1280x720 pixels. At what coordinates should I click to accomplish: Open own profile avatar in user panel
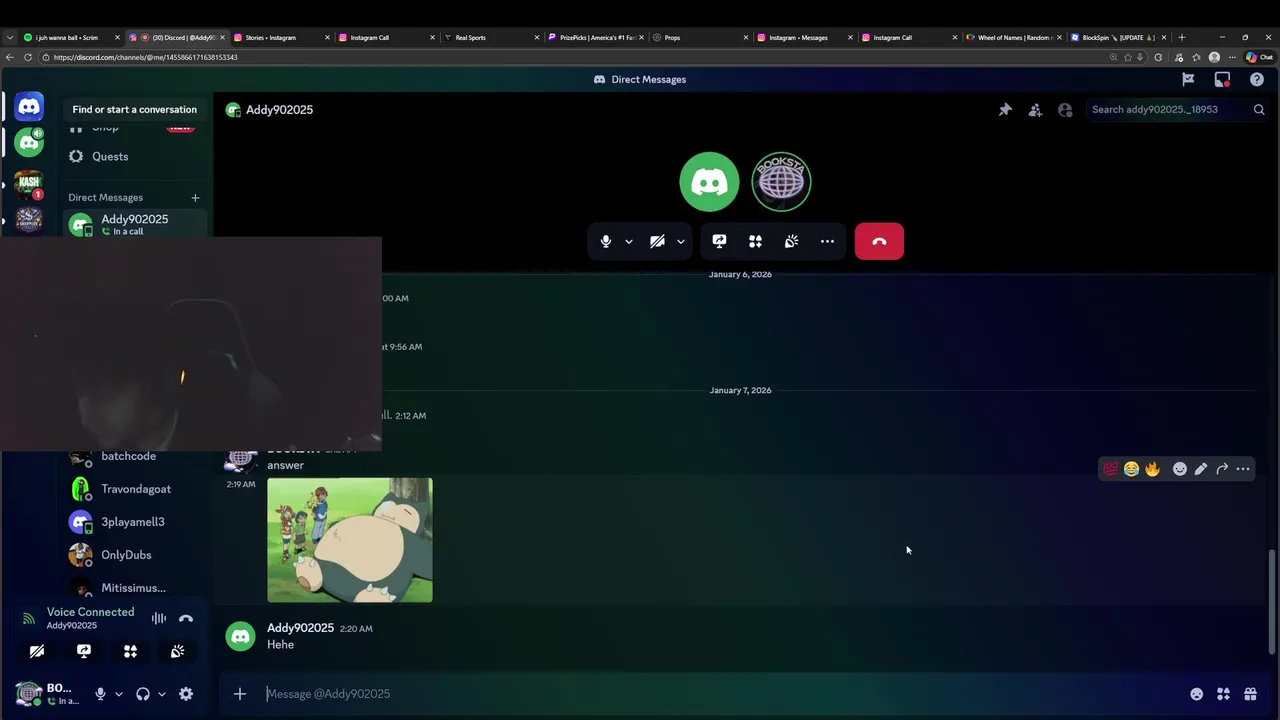[x=29, y=693]
